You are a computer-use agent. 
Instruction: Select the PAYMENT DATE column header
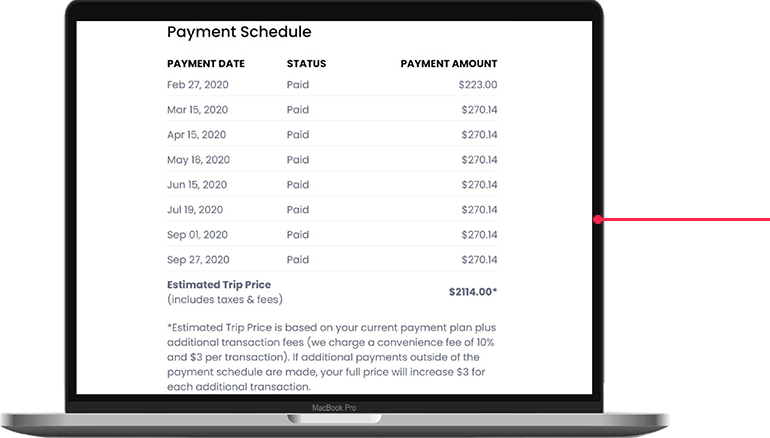pos(206,64)
